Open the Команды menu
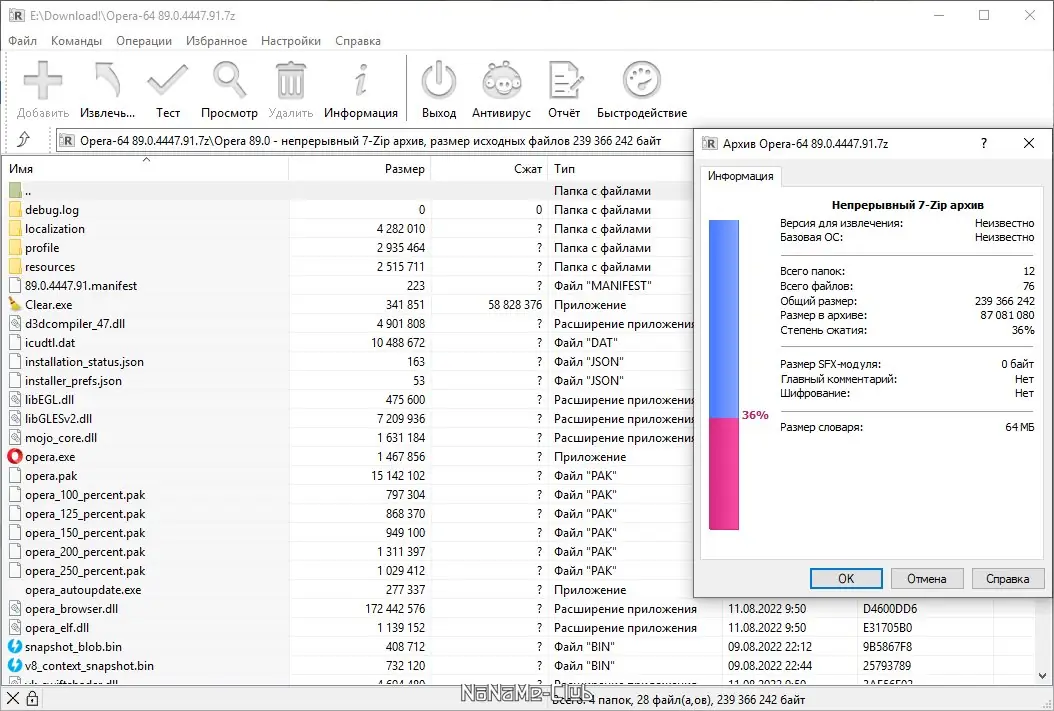The width and height of the screenshot is (1054, 711). coord(77,41)
